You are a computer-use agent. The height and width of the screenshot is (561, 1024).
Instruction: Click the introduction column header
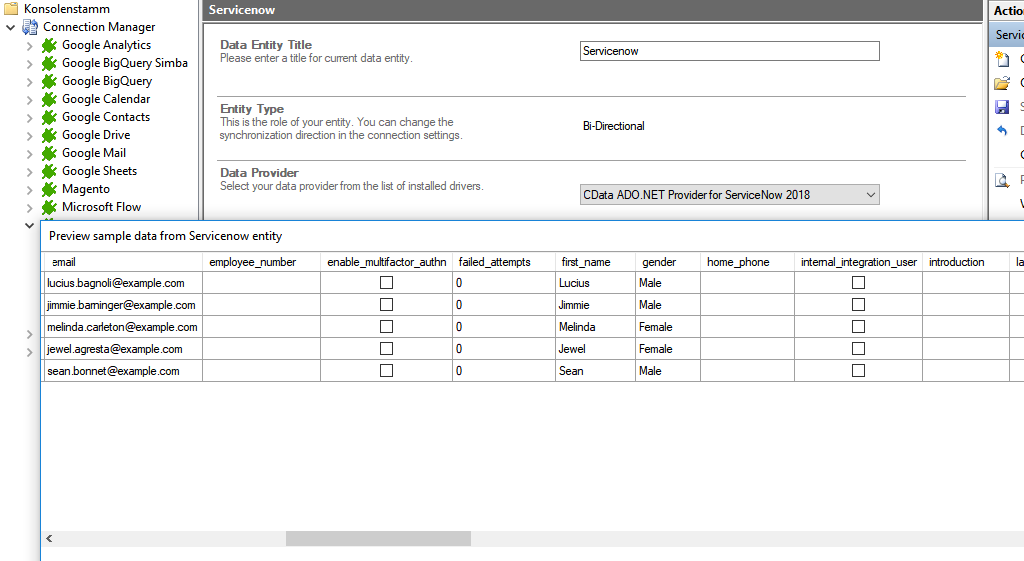[966, 262]
